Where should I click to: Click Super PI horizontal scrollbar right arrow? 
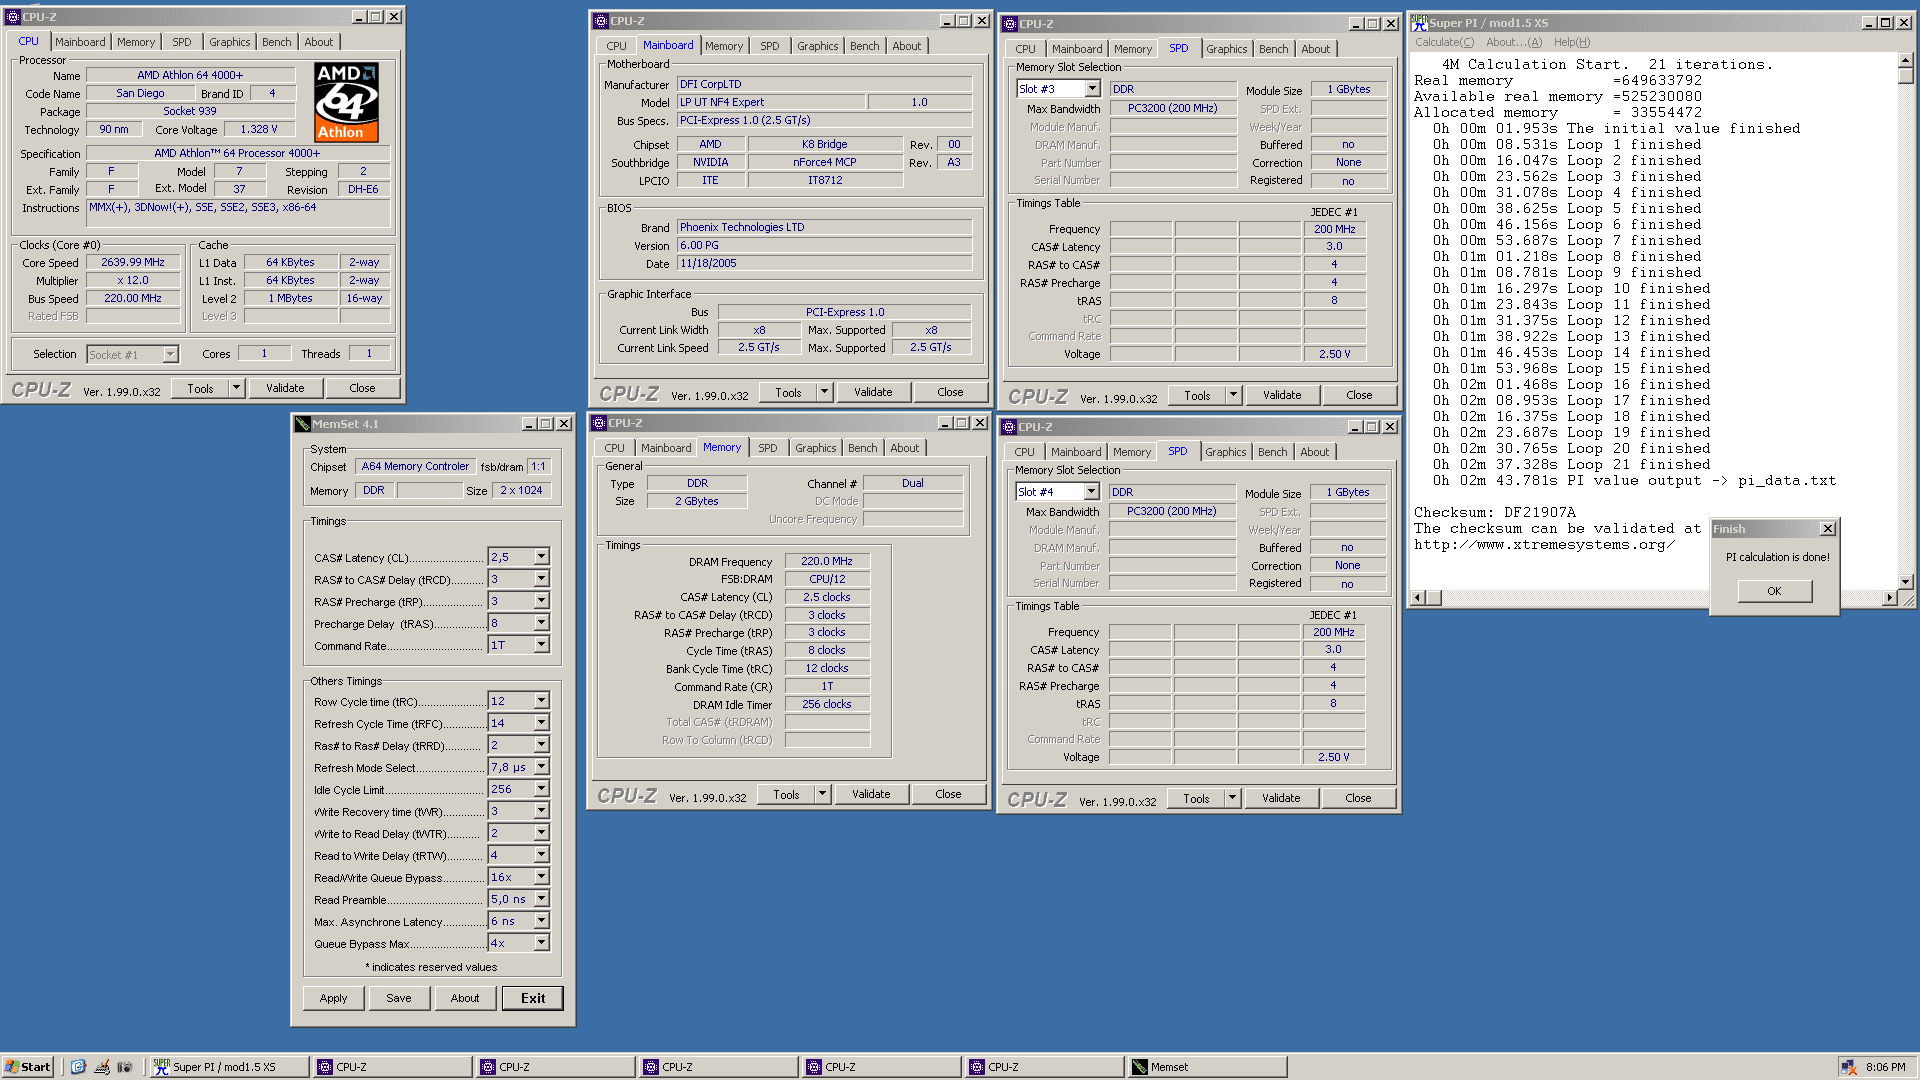pos(1889,598)
